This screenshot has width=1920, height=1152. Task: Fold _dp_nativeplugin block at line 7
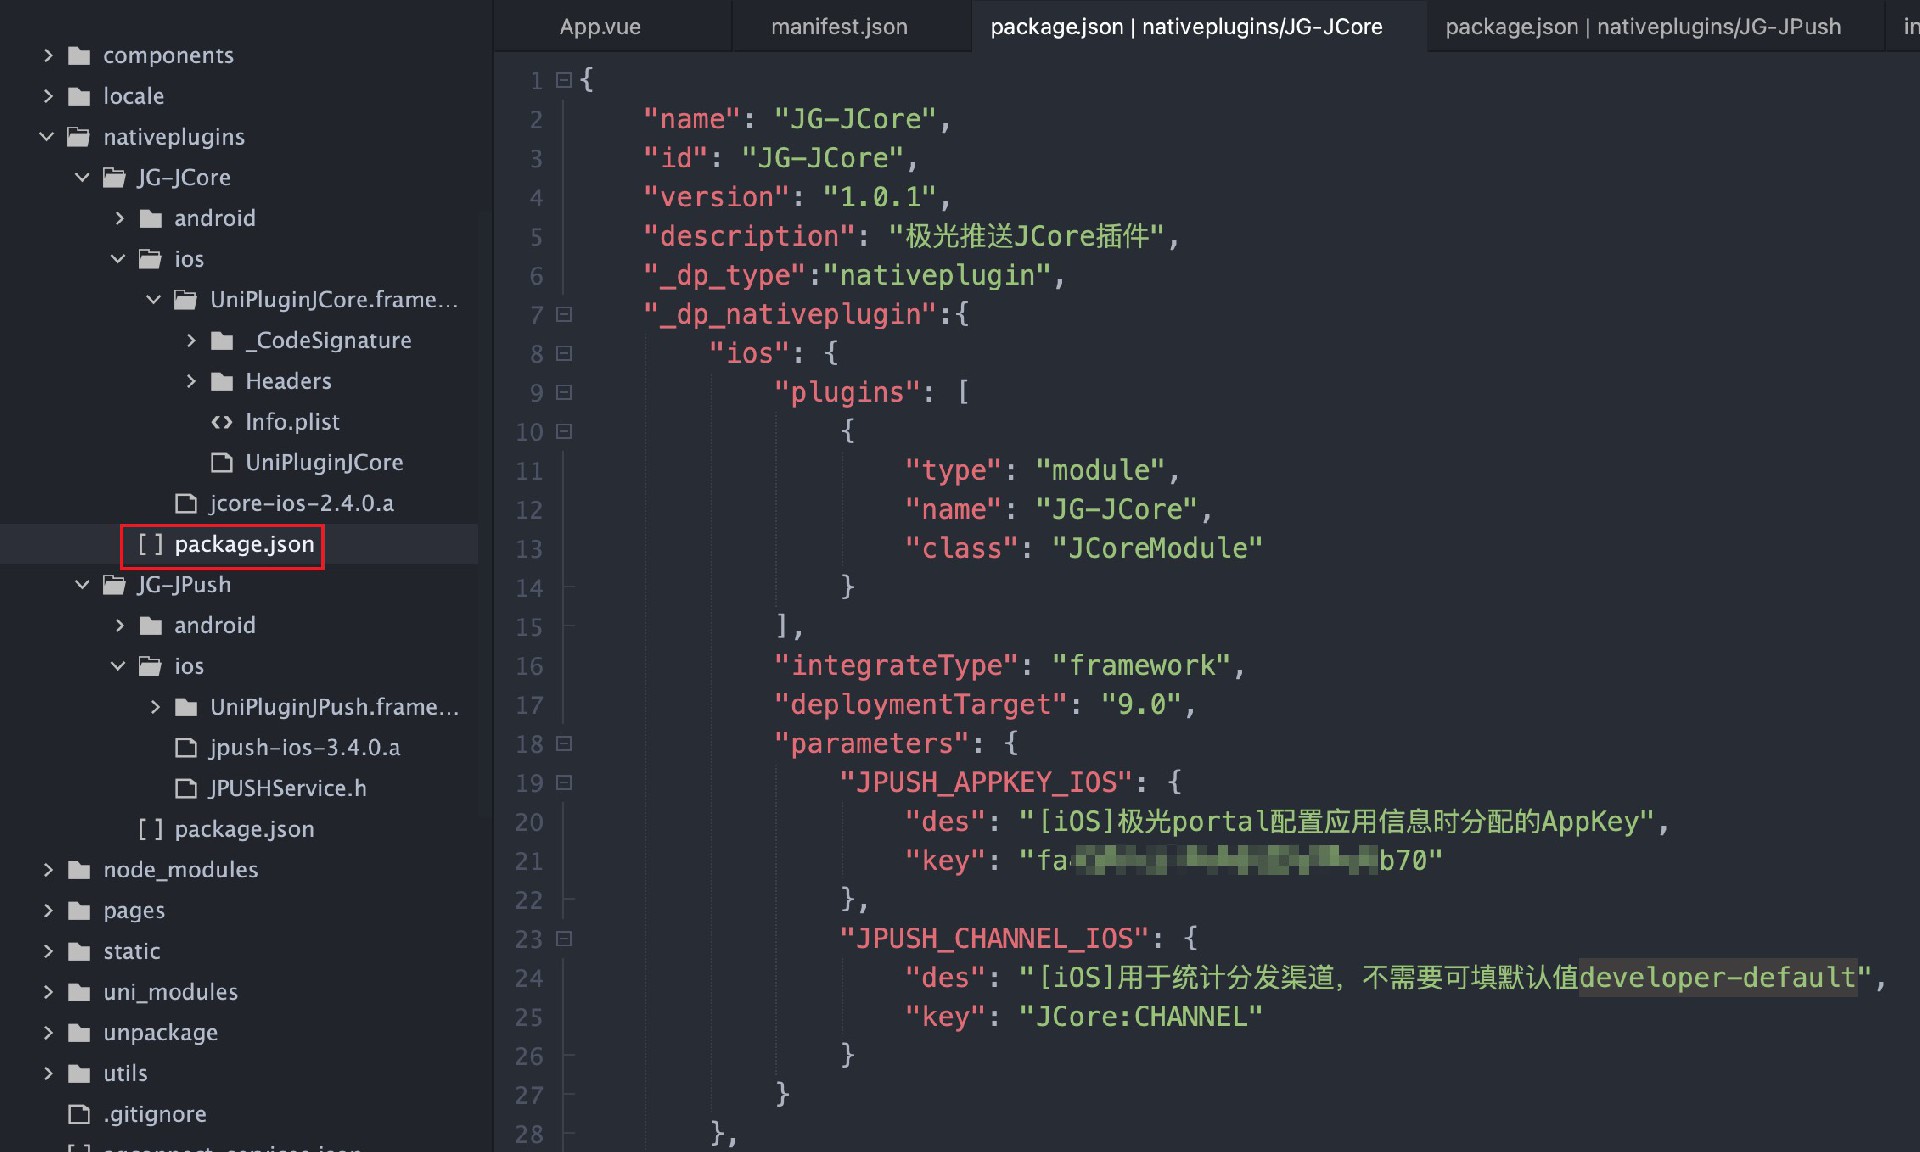(x=564, y=314)
